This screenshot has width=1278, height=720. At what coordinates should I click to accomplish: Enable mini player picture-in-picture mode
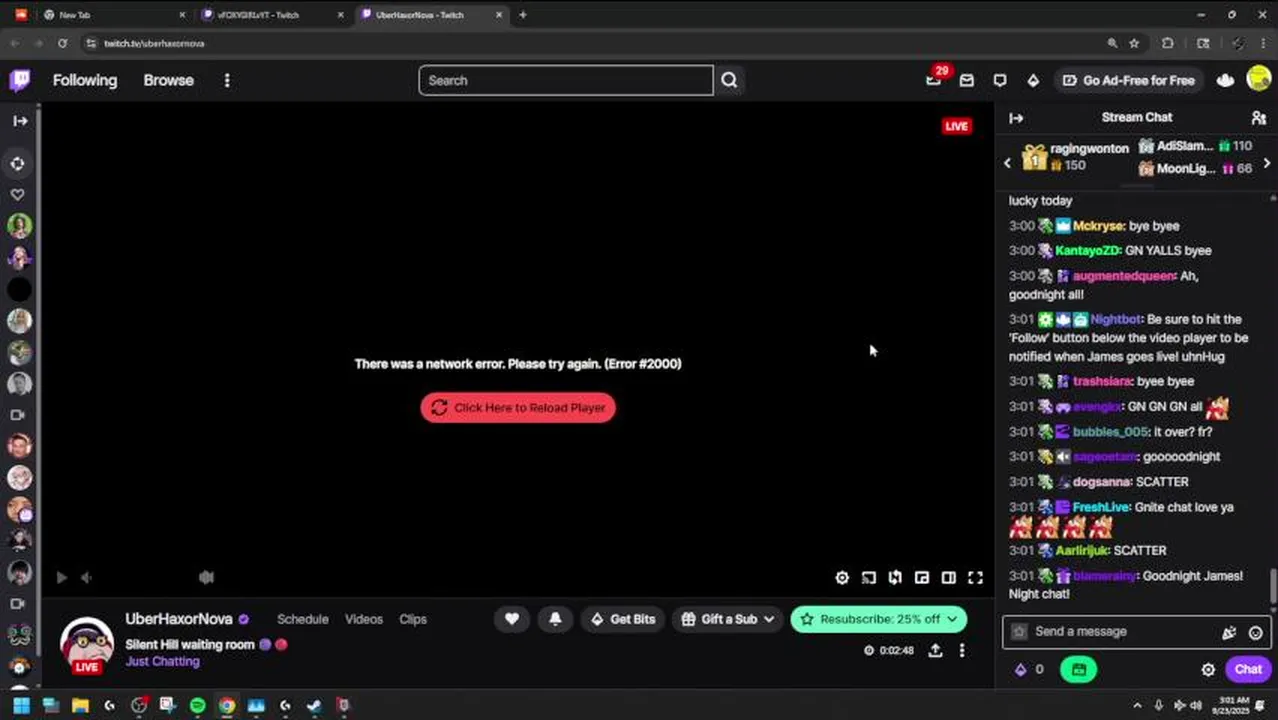tap(922, 577)
